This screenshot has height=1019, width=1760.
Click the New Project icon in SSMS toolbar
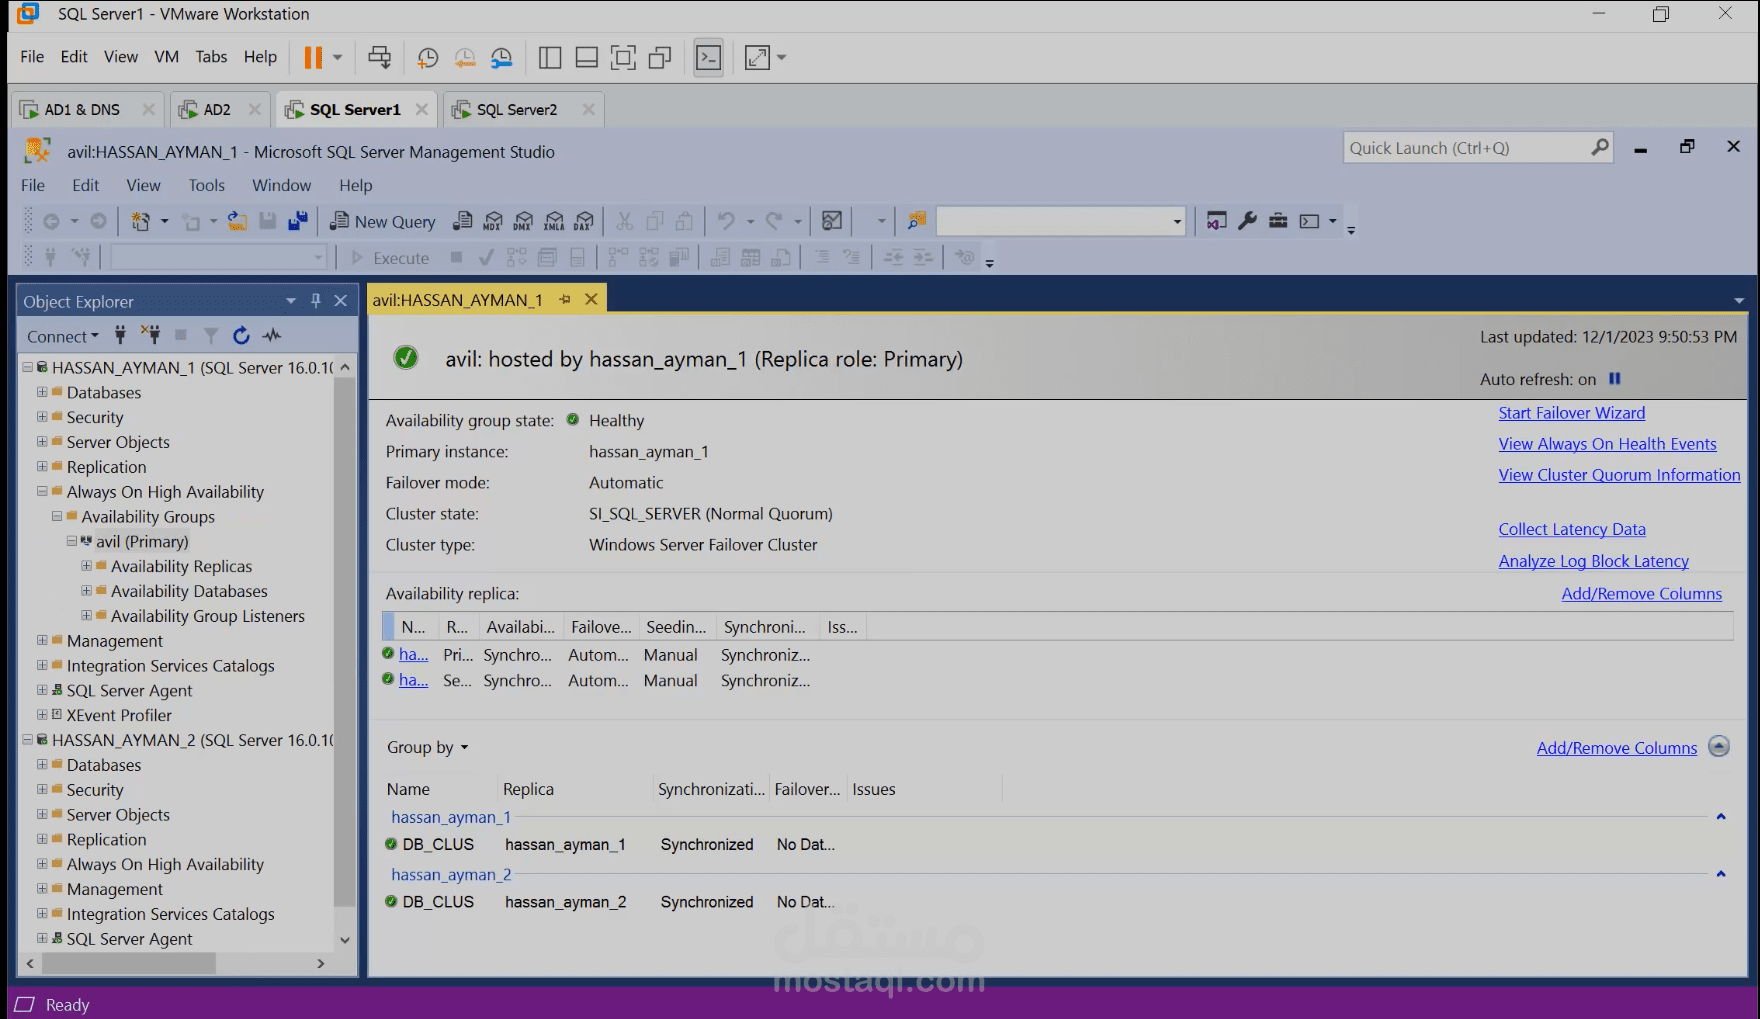point(141,222)
